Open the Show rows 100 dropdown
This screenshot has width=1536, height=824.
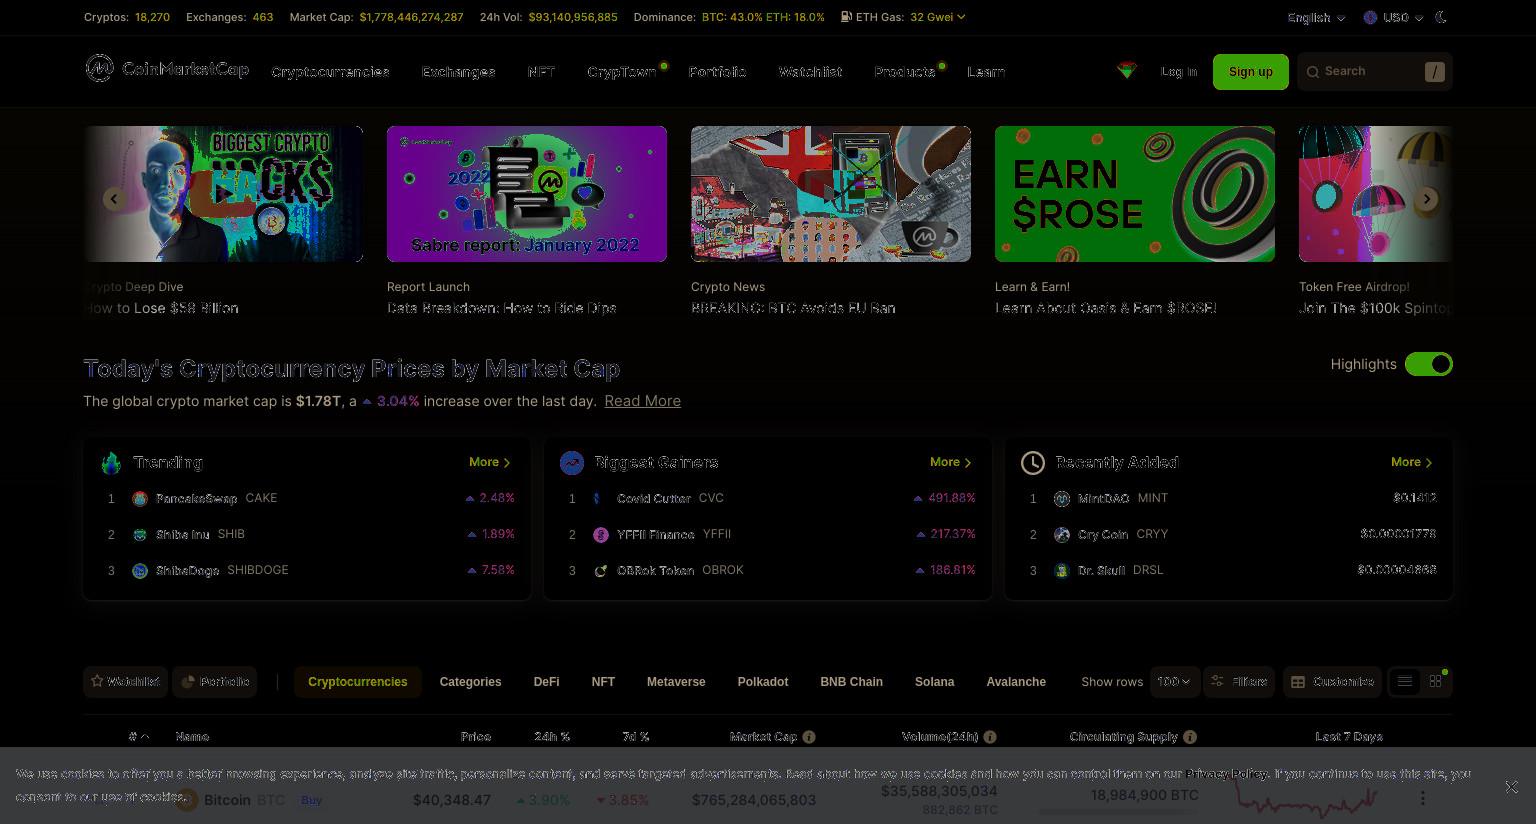(x=1174, y=681)
